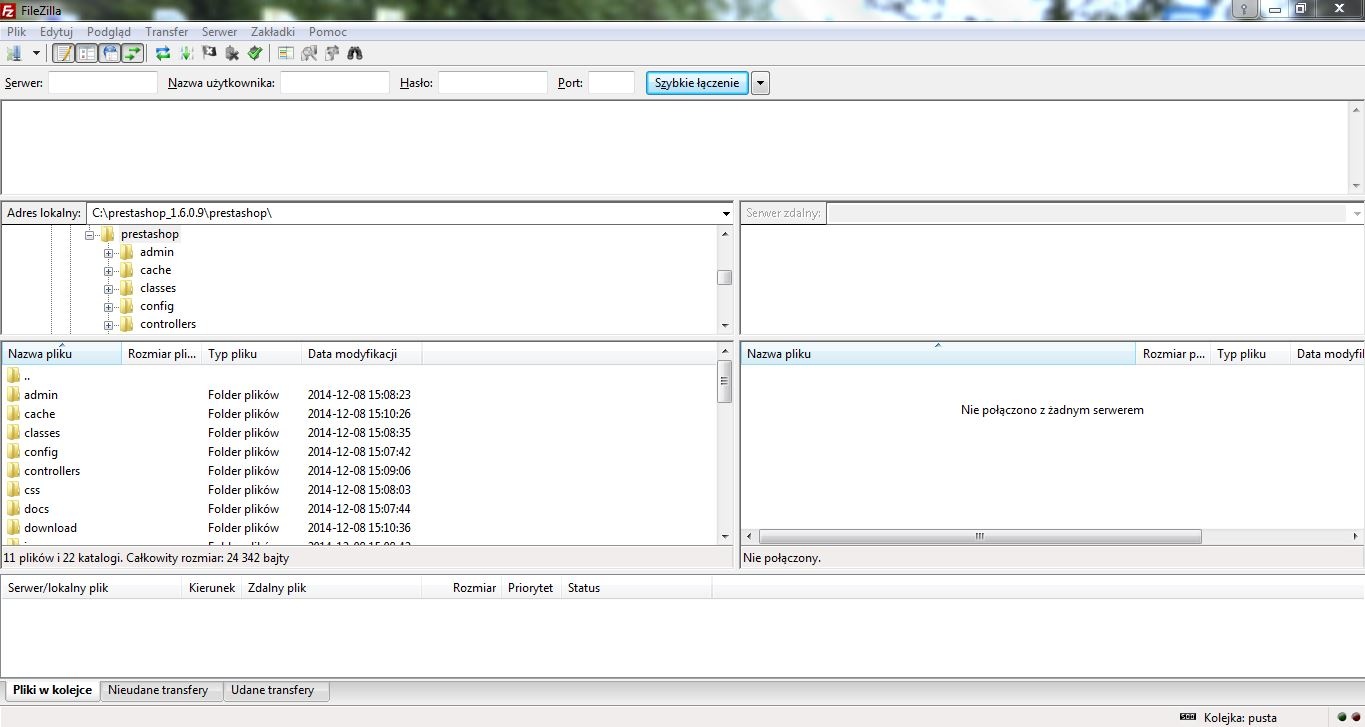Open the Zakładki menu
Viewport: 1365px width, 727px height.
[x=273, y=32]
